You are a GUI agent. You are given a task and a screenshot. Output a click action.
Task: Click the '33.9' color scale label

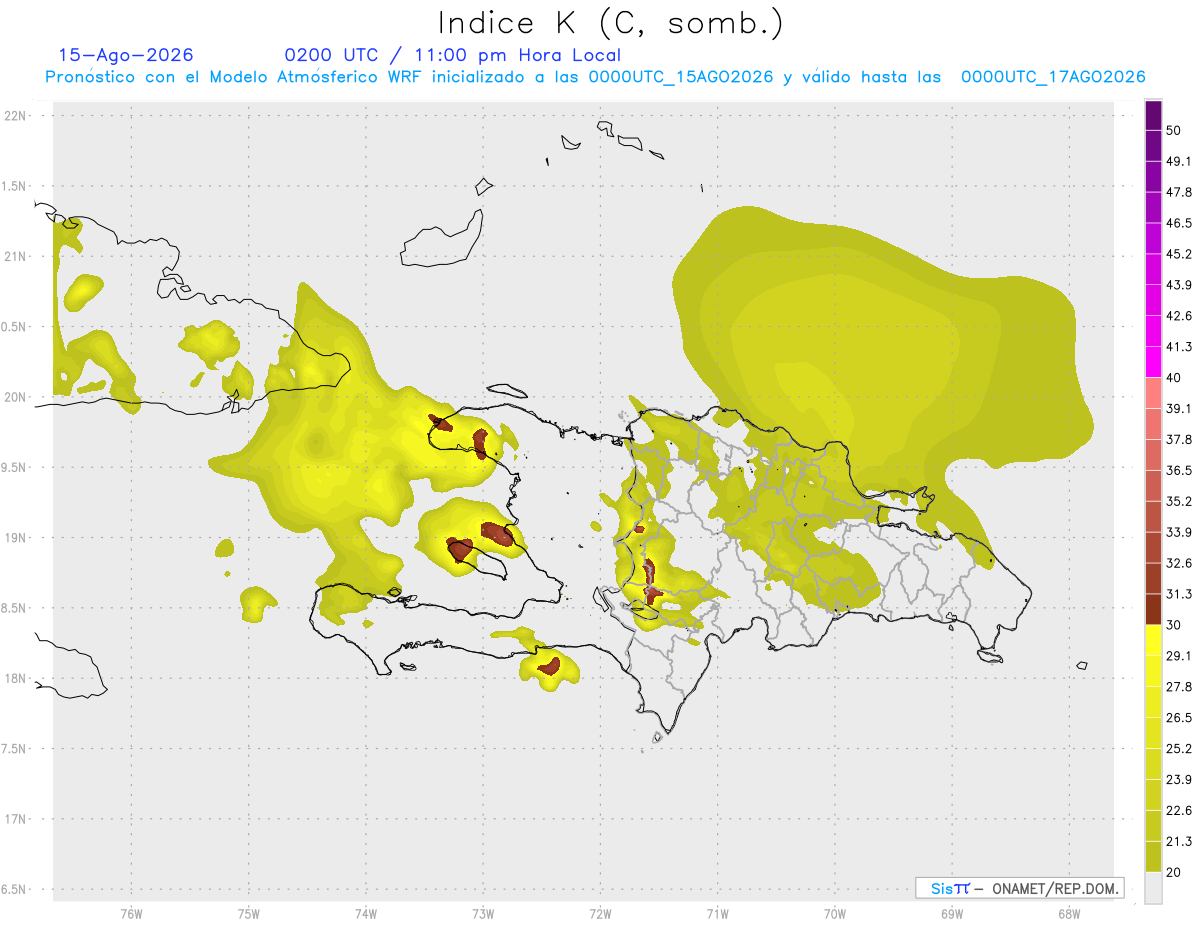point(1180,532)
